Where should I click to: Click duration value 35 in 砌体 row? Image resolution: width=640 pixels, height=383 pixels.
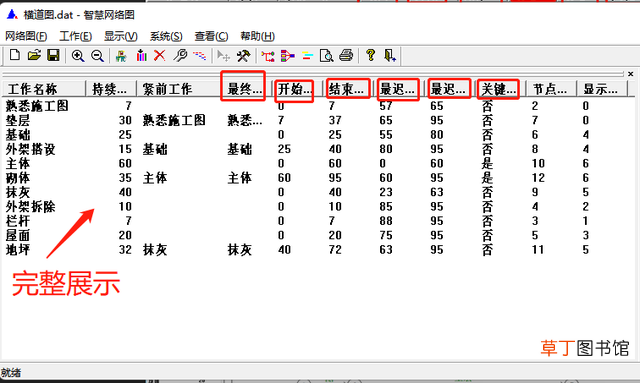pos(125,178)
